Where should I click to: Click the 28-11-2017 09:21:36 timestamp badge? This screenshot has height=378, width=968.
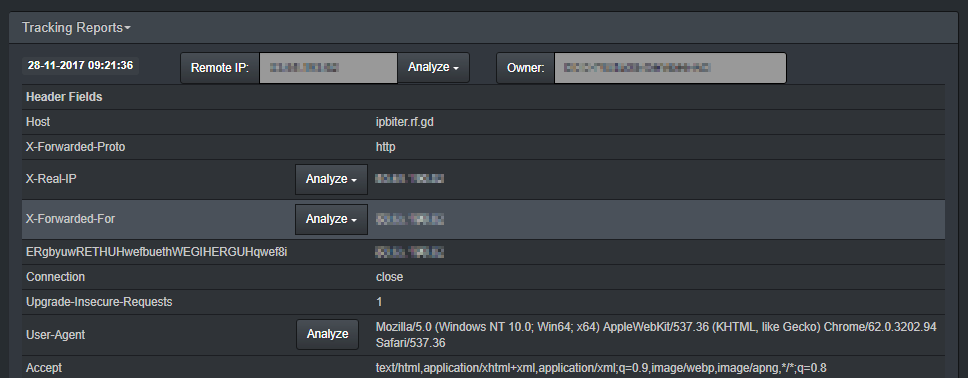pos(80,65)
